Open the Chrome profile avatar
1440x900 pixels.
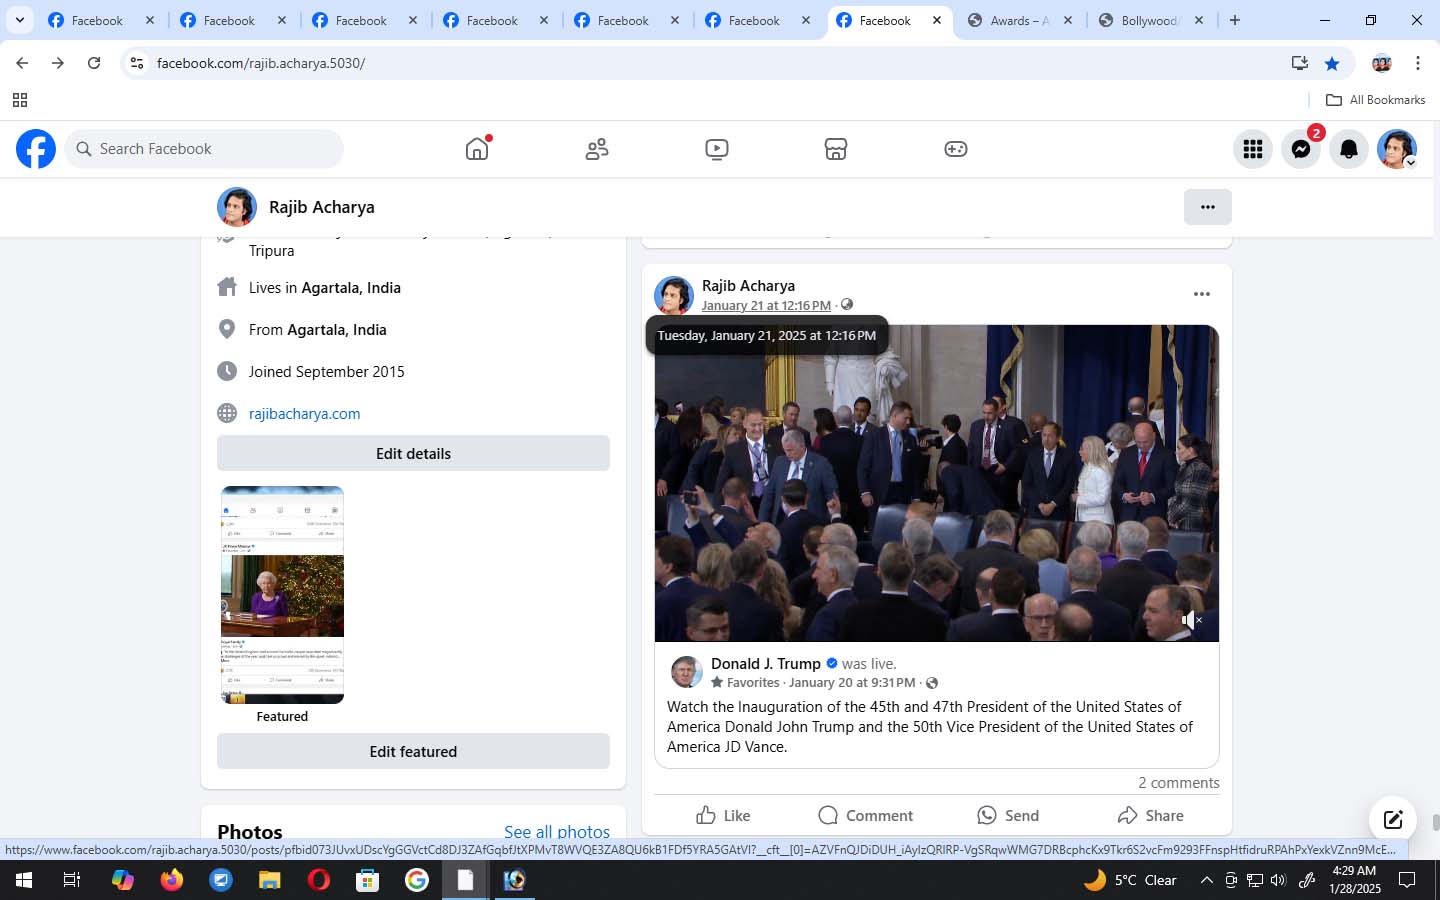coord(1382,63)
